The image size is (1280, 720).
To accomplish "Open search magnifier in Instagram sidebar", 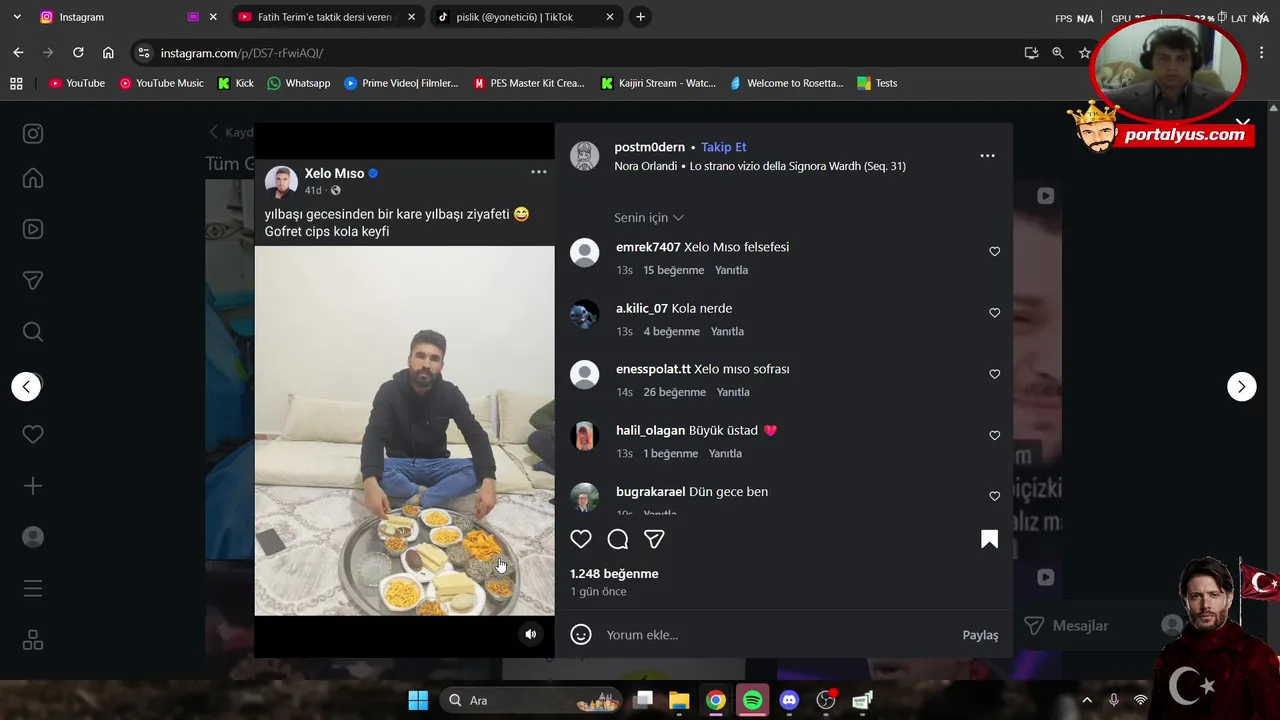I will click(x=33, y=332).
